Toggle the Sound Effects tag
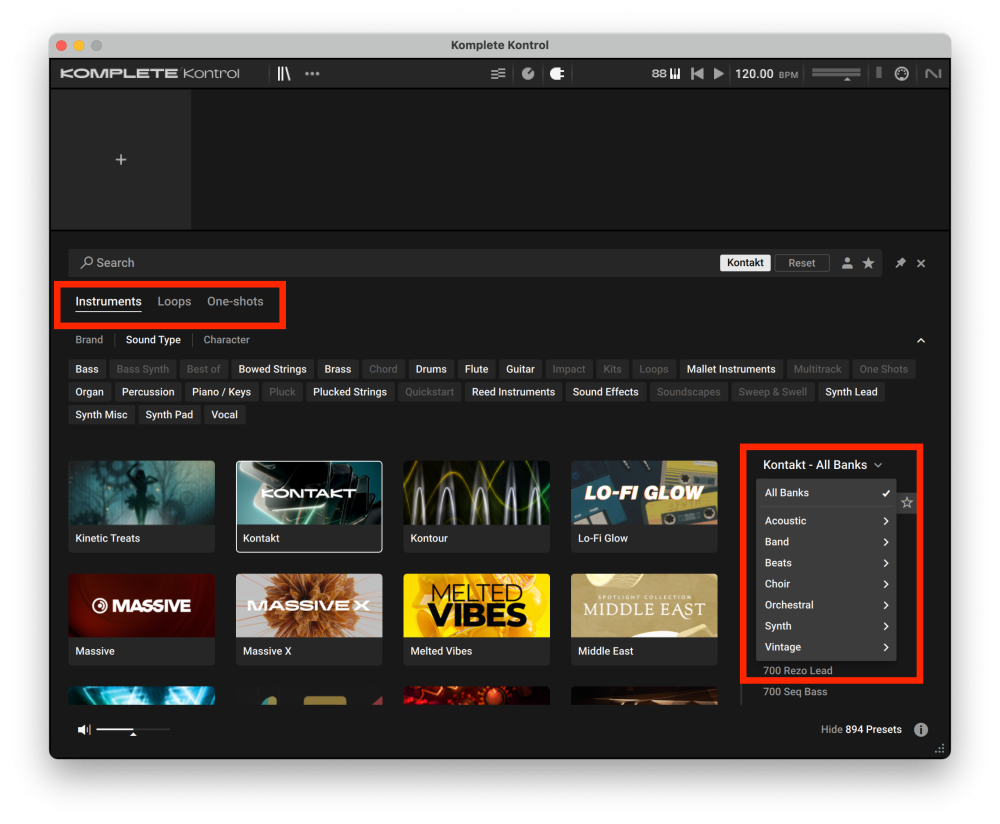1000x824 pixels. click(x=605, y=392)
